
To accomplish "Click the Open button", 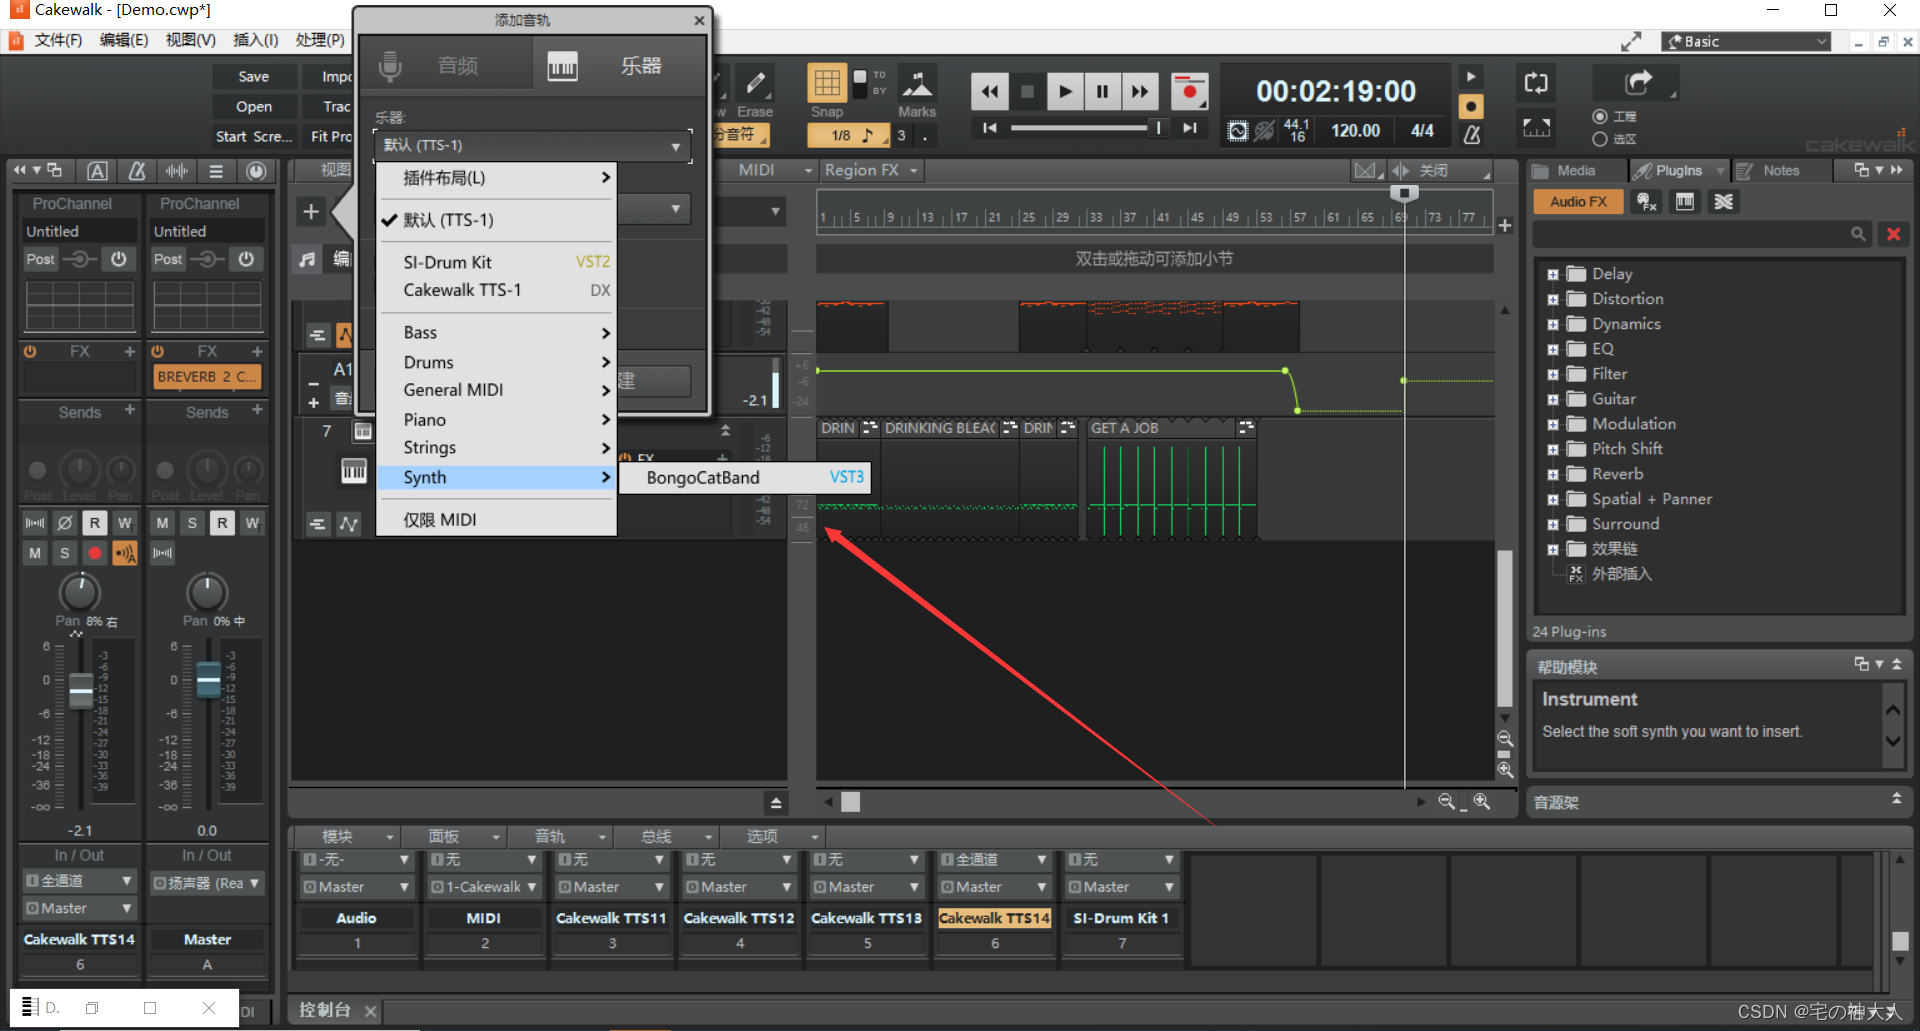I will pos(254,107).
